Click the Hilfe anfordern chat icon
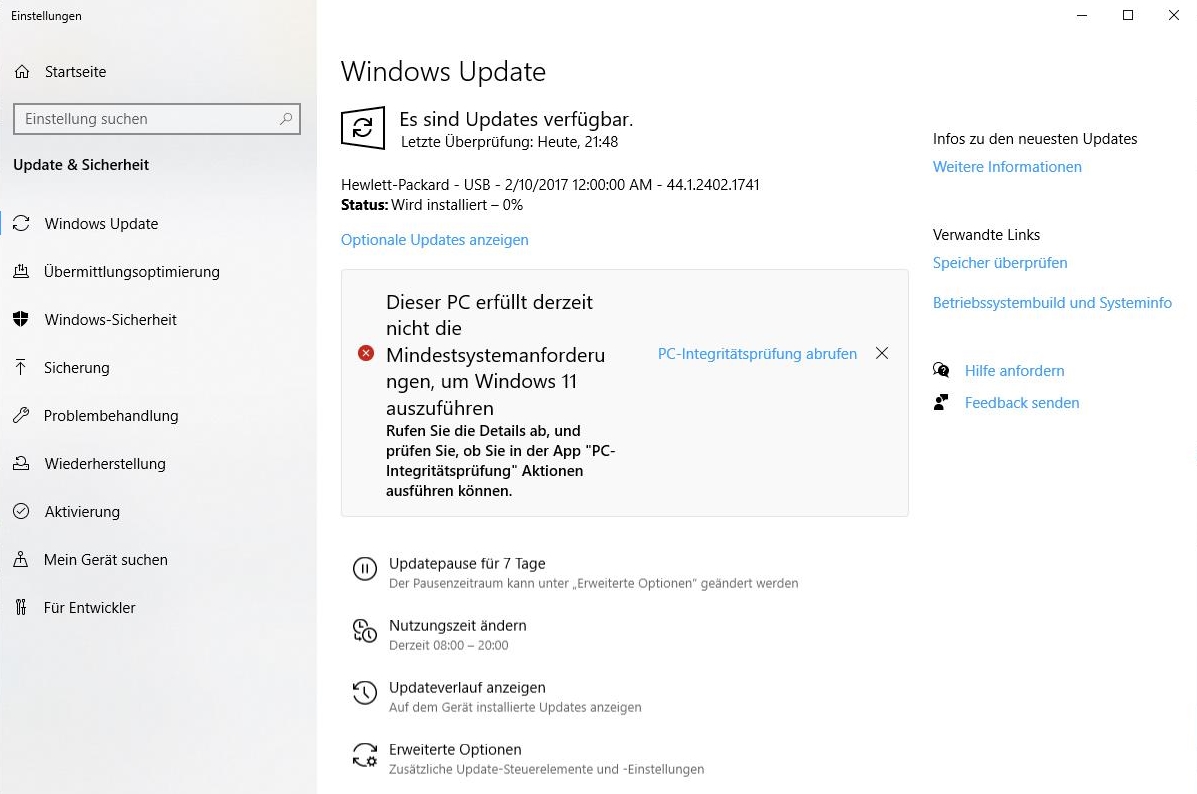Image resolution: width=1197 pixels, height=794 pixels. coord(941,371)
